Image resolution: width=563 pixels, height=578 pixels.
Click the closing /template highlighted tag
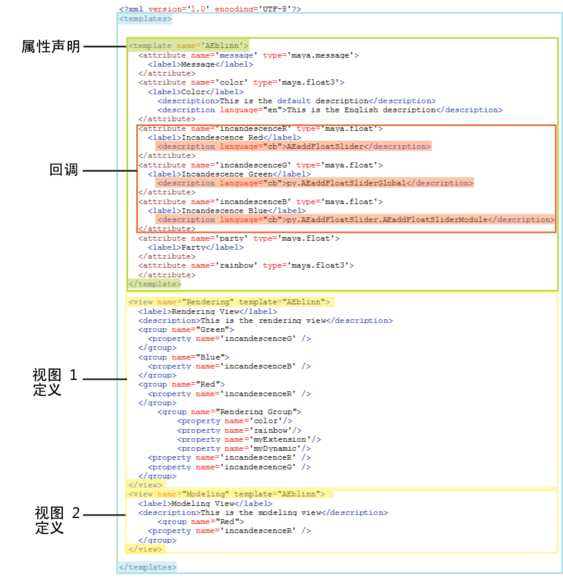pos(154,284)
